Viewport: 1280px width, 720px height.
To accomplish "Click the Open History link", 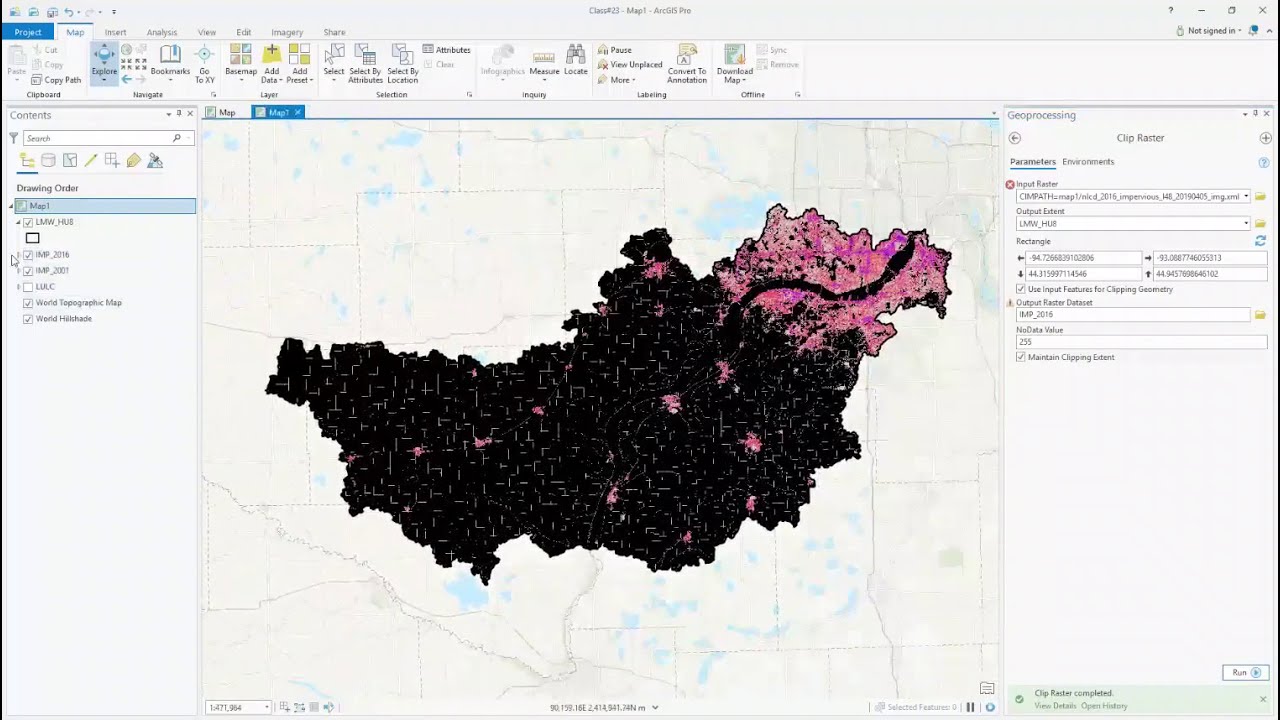I will point(1105,706).
